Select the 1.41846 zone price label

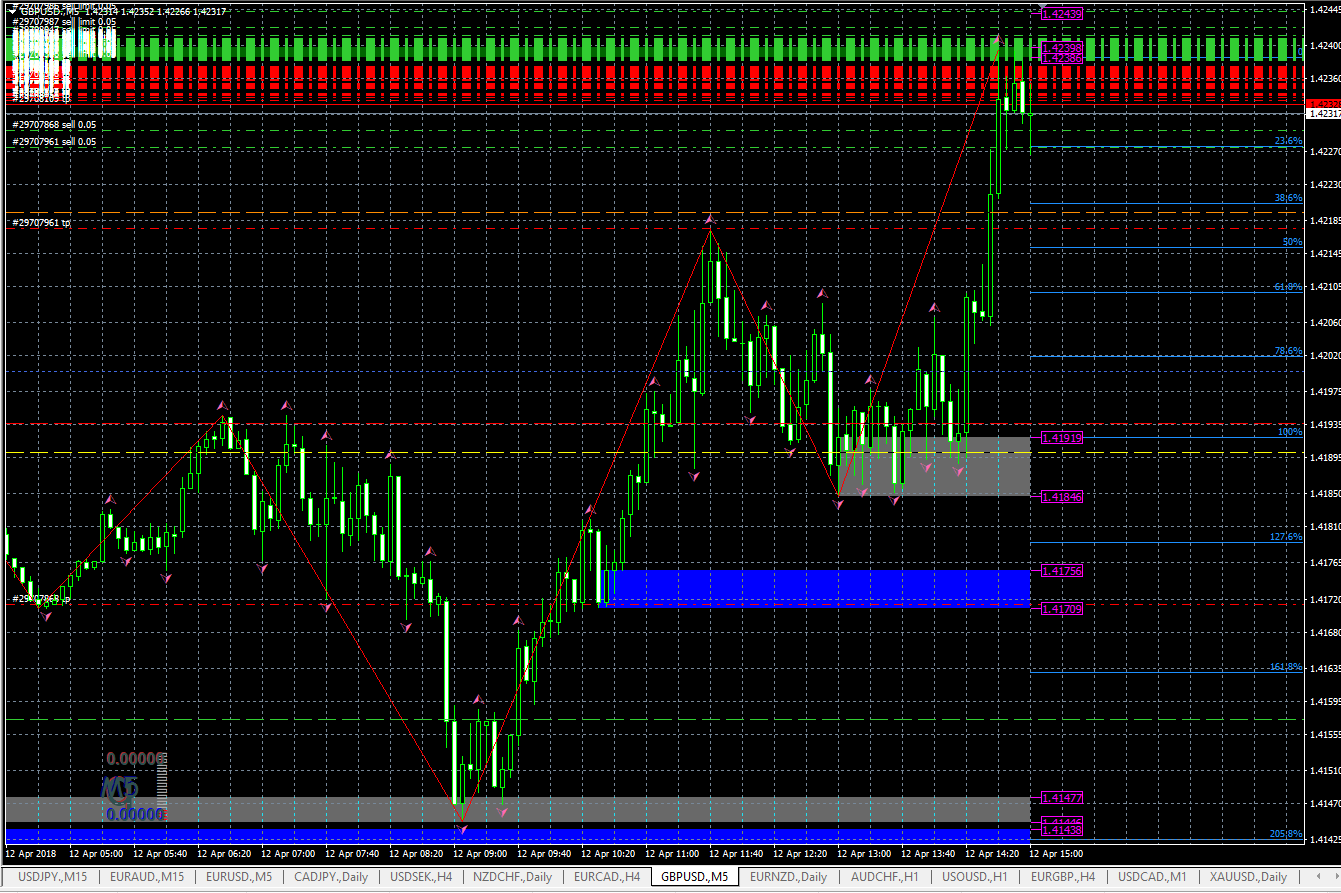(1062, 496)
